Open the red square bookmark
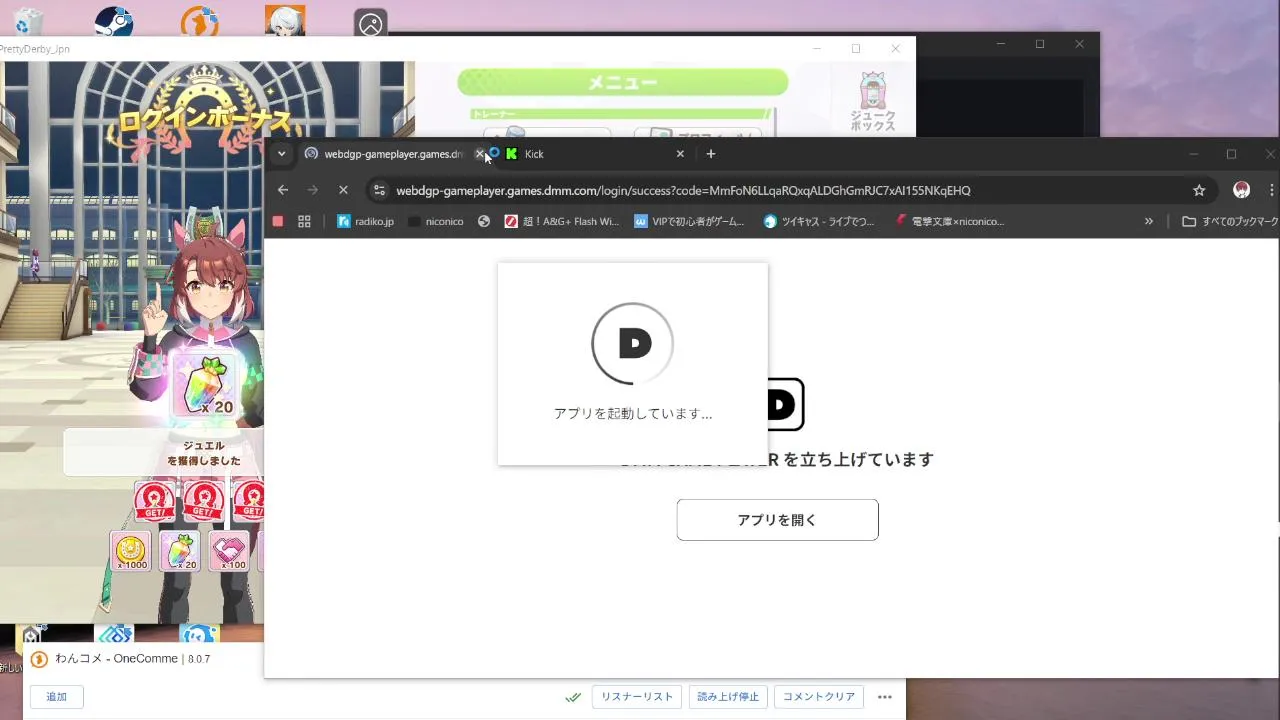The image size is (1280, 720). (278, 221)
